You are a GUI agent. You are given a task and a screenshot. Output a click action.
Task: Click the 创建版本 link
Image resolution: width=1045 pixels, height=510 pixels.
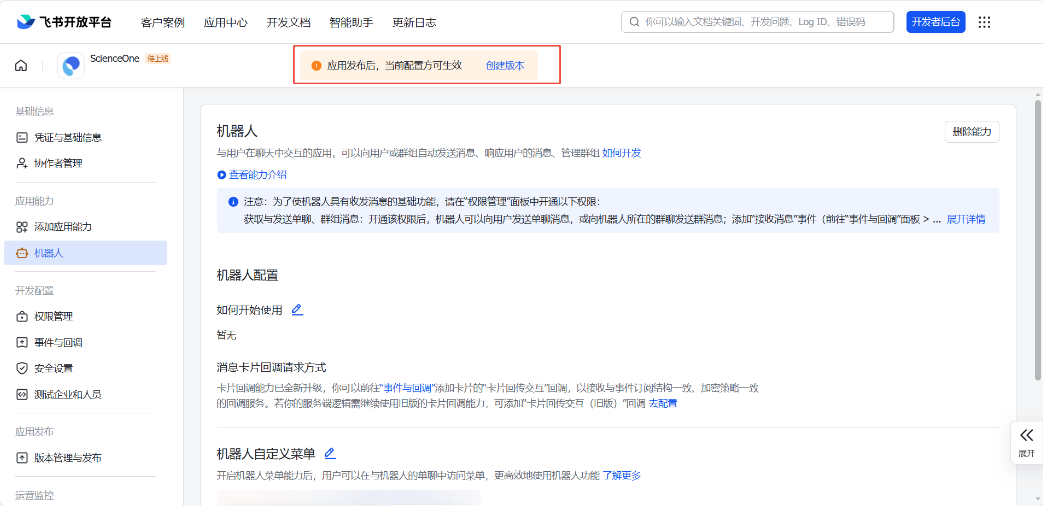click(x=505, y=65)
